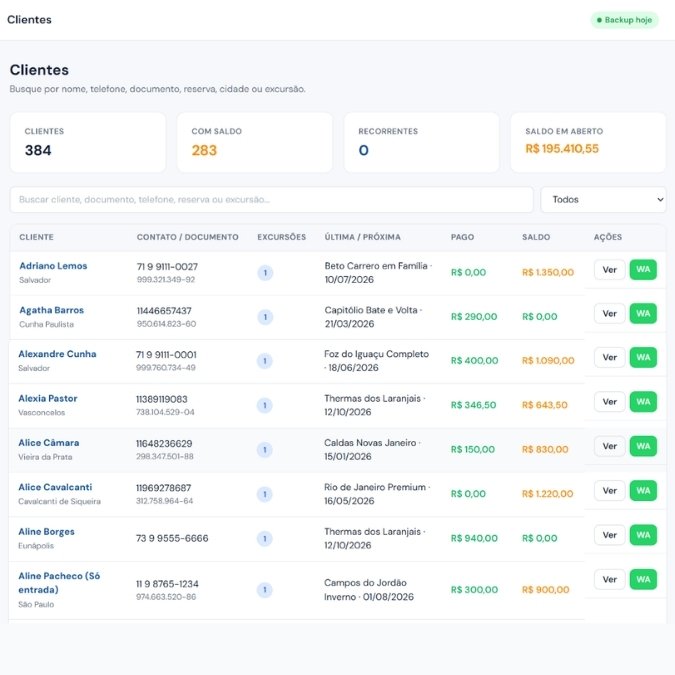Screen dimensions: 675x675
Task: Open WhatsApp for Aline Pacheco
Action: tap(643, 579)
